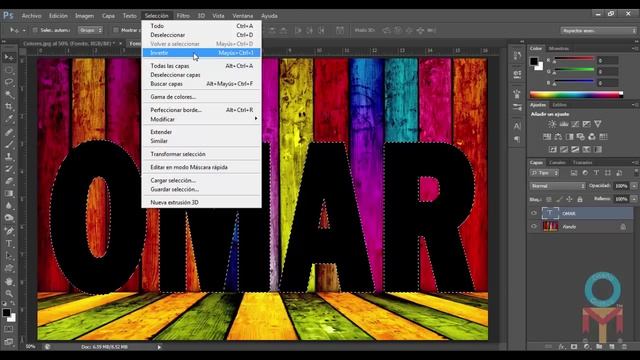Select the Crop tool
640x360 pixels.
click(x=9, y=107)
